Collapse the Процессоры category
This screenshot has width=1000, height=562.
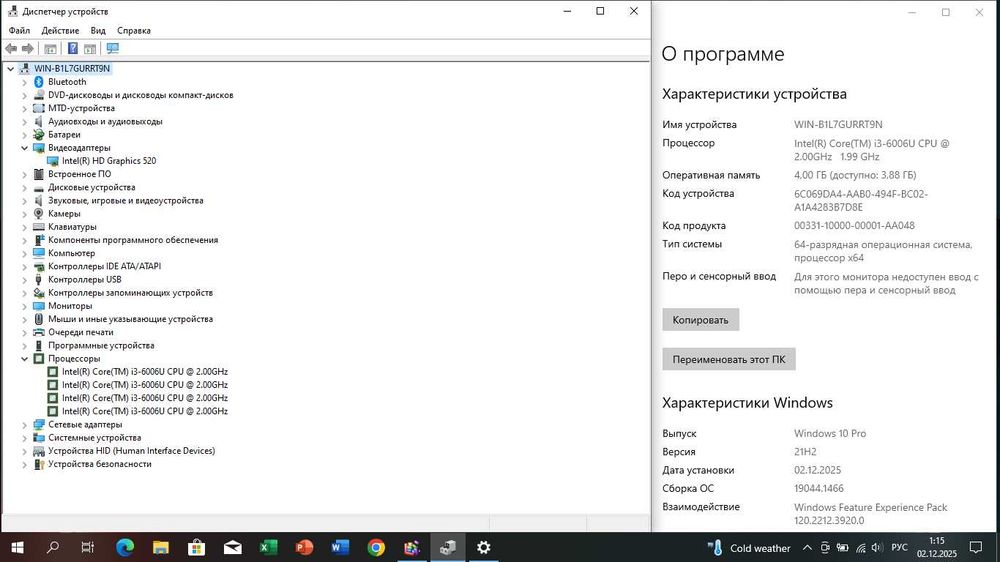24,359
